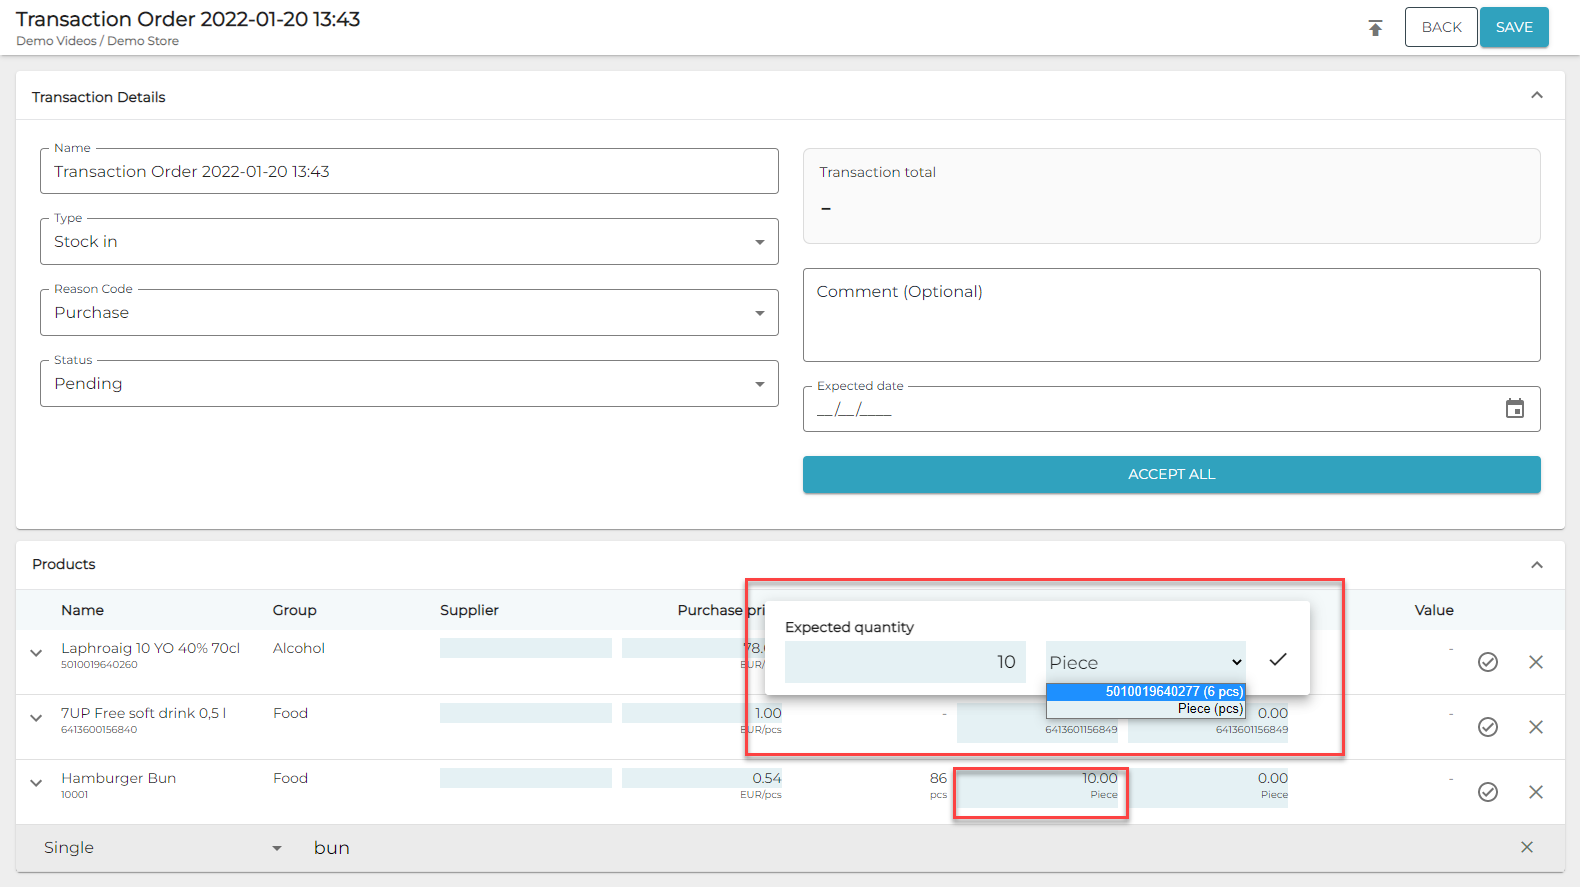The image size is (1580, 887).
Task: Choose the Piece (pcs) unit option
Action: coord(1146,708)
